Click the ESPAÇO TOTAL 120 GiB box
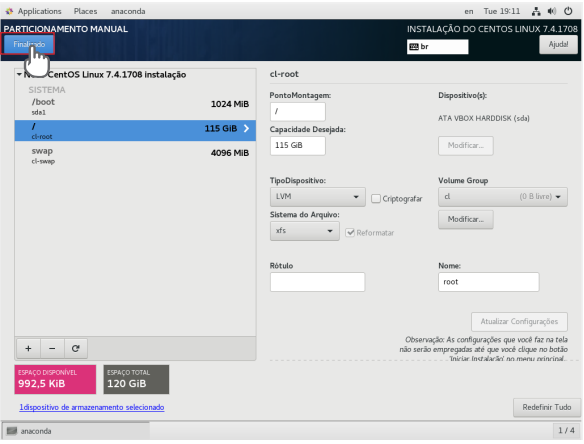 (x=136, y=379)
